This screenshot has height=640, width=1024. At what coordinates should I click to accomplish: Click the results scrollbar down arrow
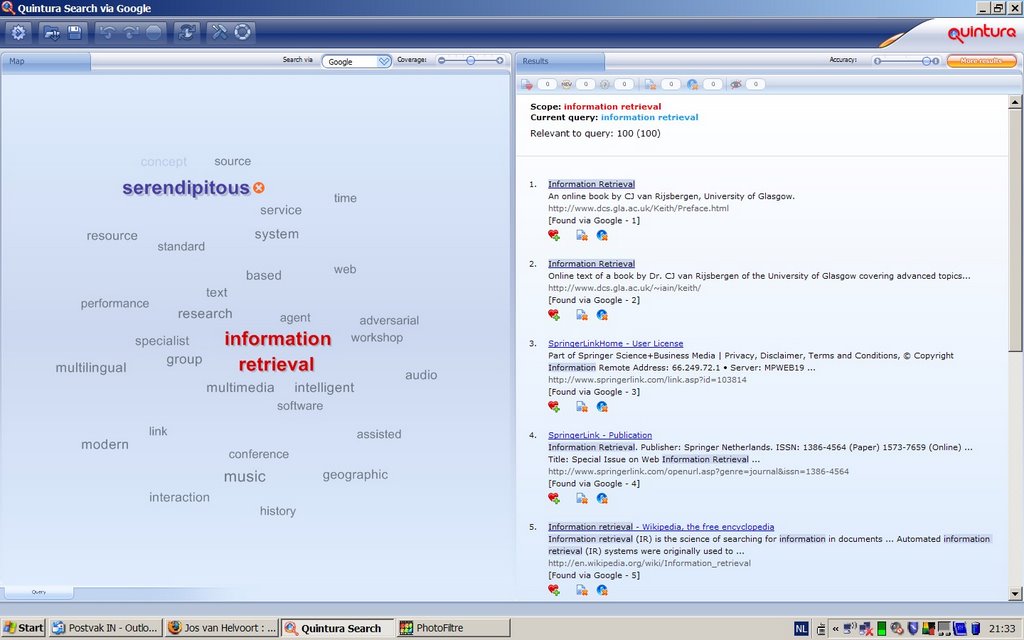1015,594
